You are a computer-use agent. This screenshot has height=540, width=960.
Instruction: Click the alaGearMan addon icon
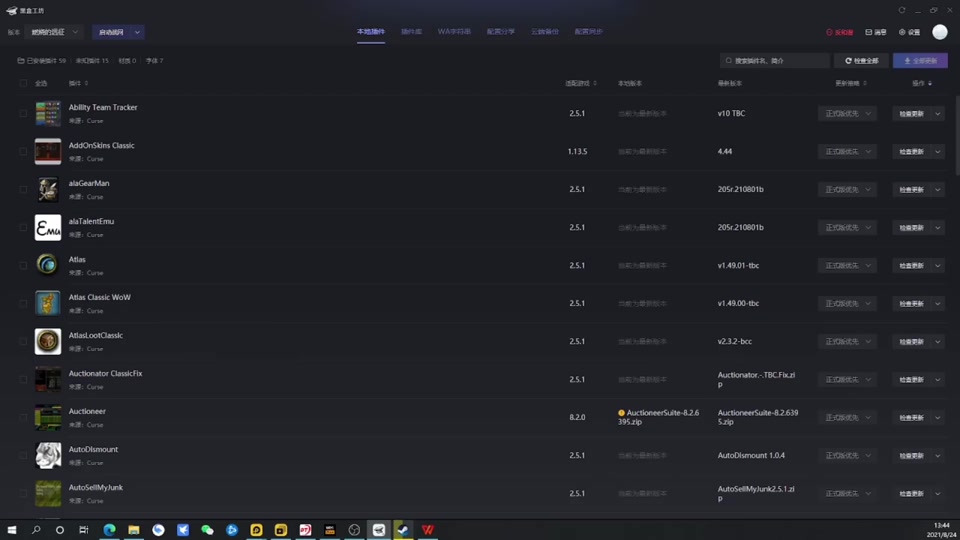click(x=48, y=189)
